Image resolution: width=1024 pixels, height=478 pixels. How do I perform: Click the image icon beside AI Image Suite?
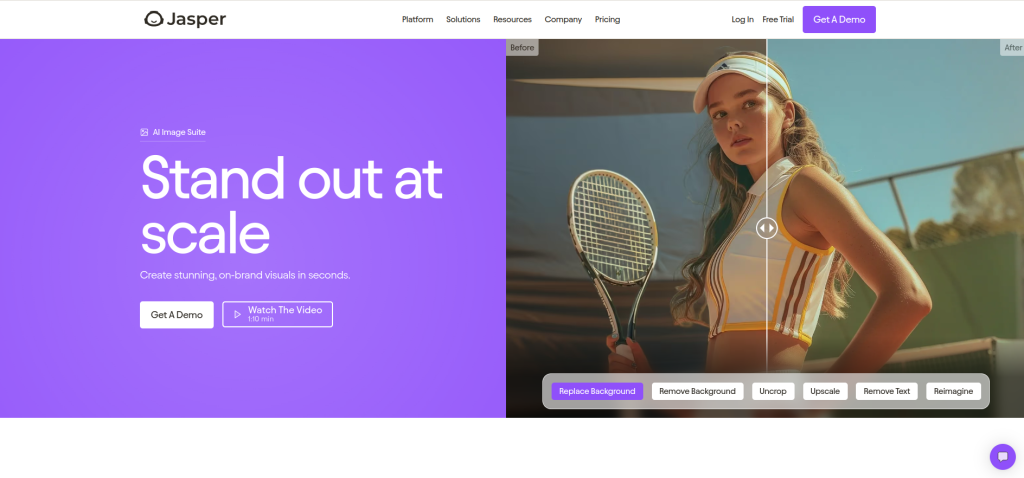(144, 132)
